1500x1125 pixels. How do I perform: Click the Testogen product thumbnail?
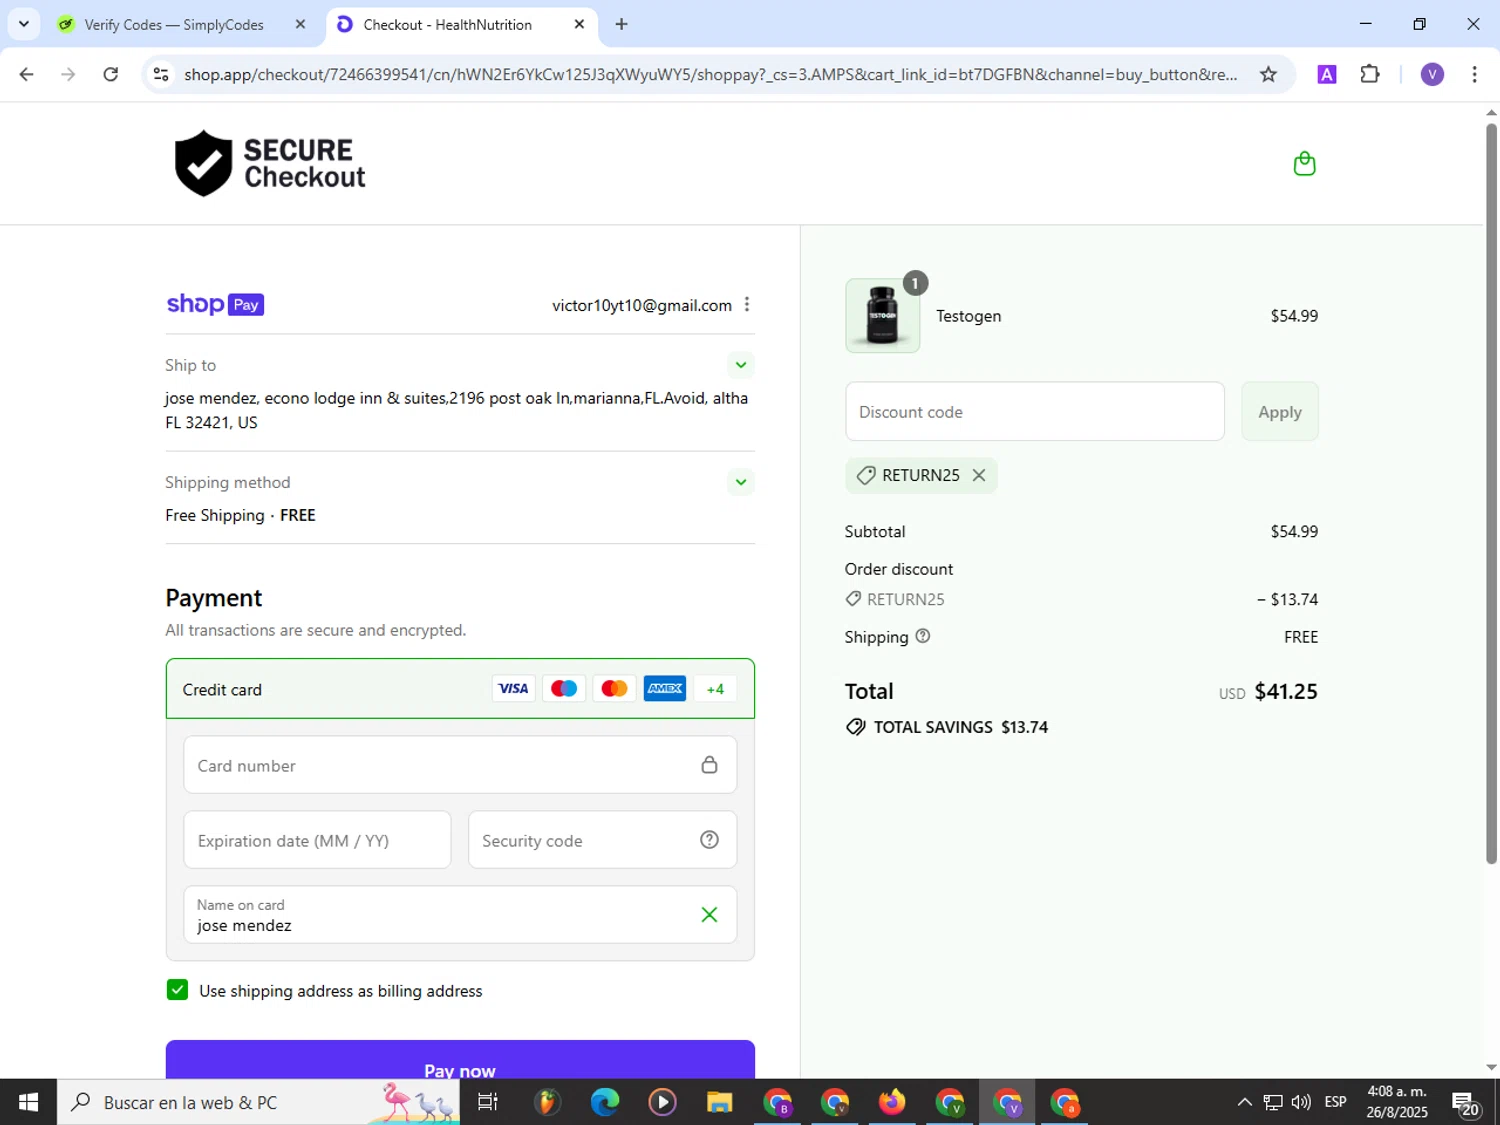click(x=882, y=316)
